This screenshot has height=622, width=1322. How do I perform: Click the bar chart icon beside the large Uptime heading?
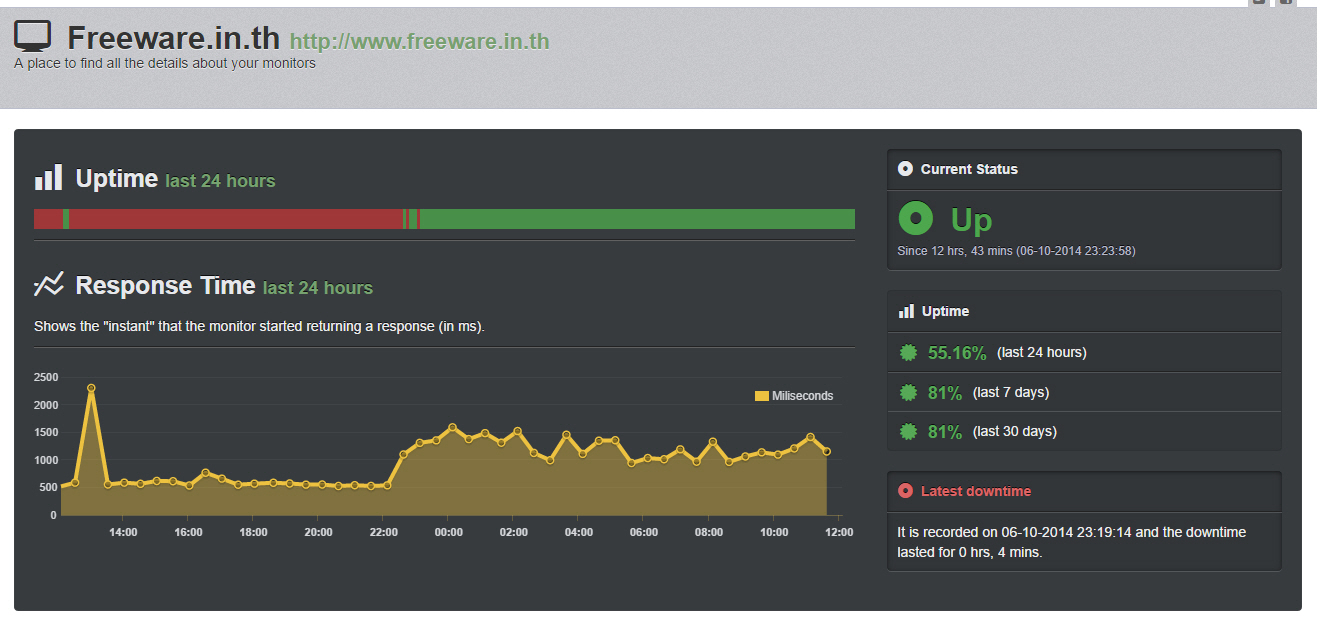click(48, 178)
